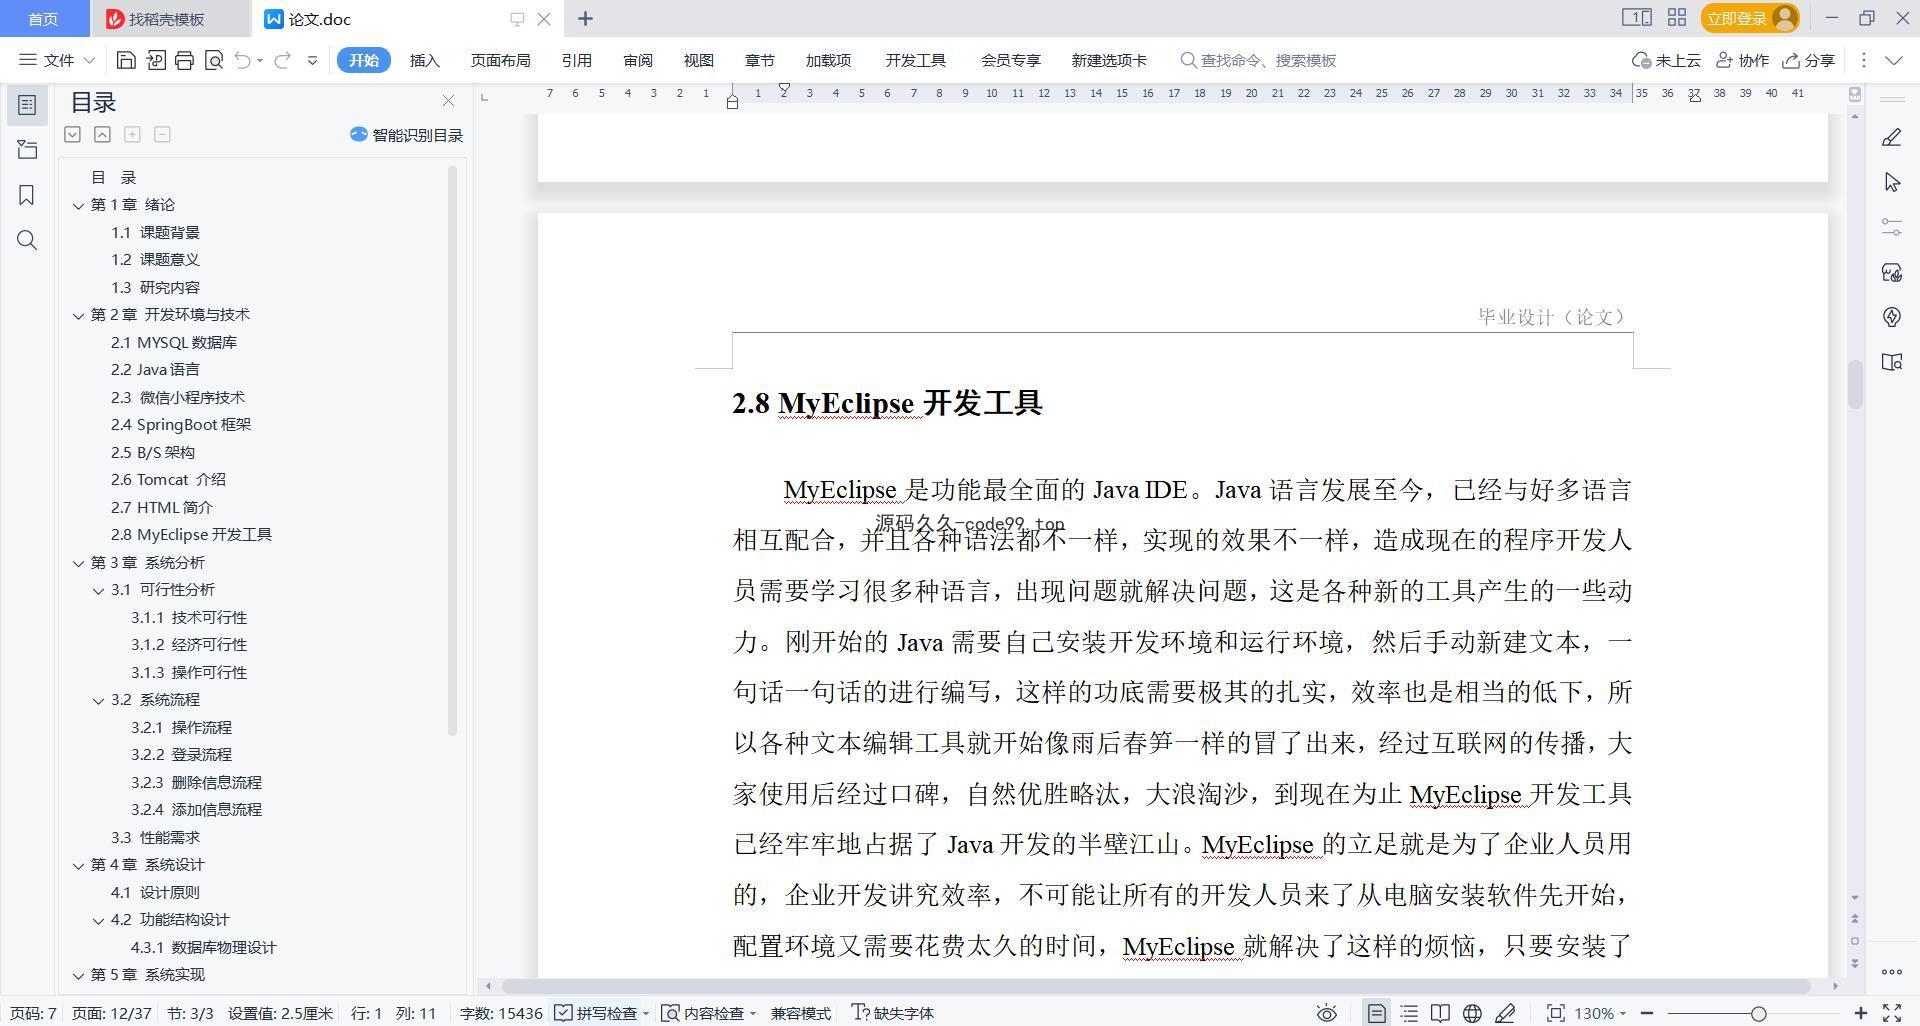The image size is (1920, 1026).
Task: Click zoom in plus button
Action: pyautogui.click(x=1861, y=1013)
